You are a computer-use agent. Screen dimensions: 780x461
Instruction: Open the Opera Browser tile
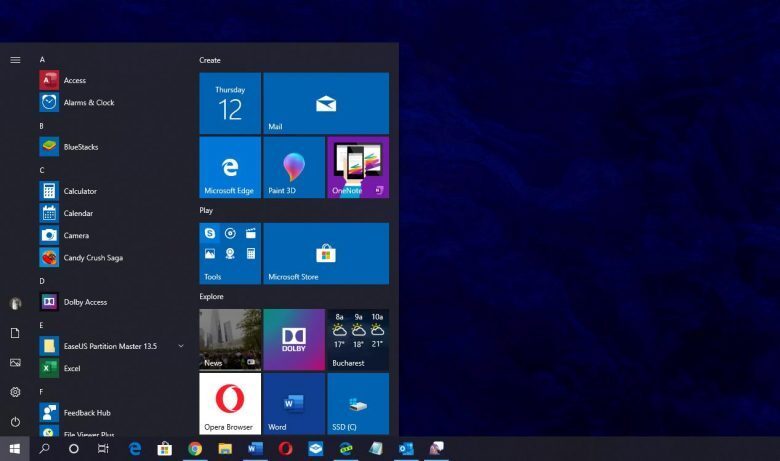click(229, 403)
